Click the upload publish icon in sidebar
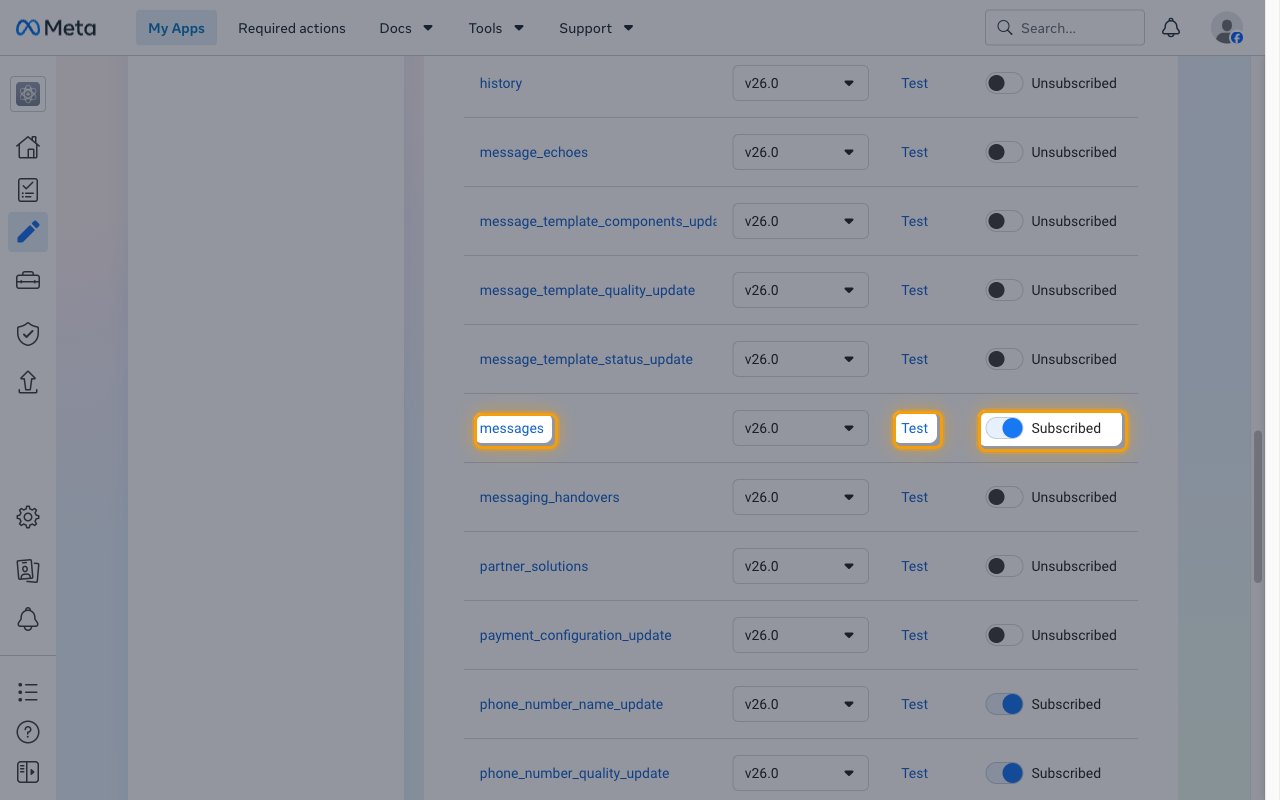This screenshot has width=1280, height=800. tap(28, 382)
